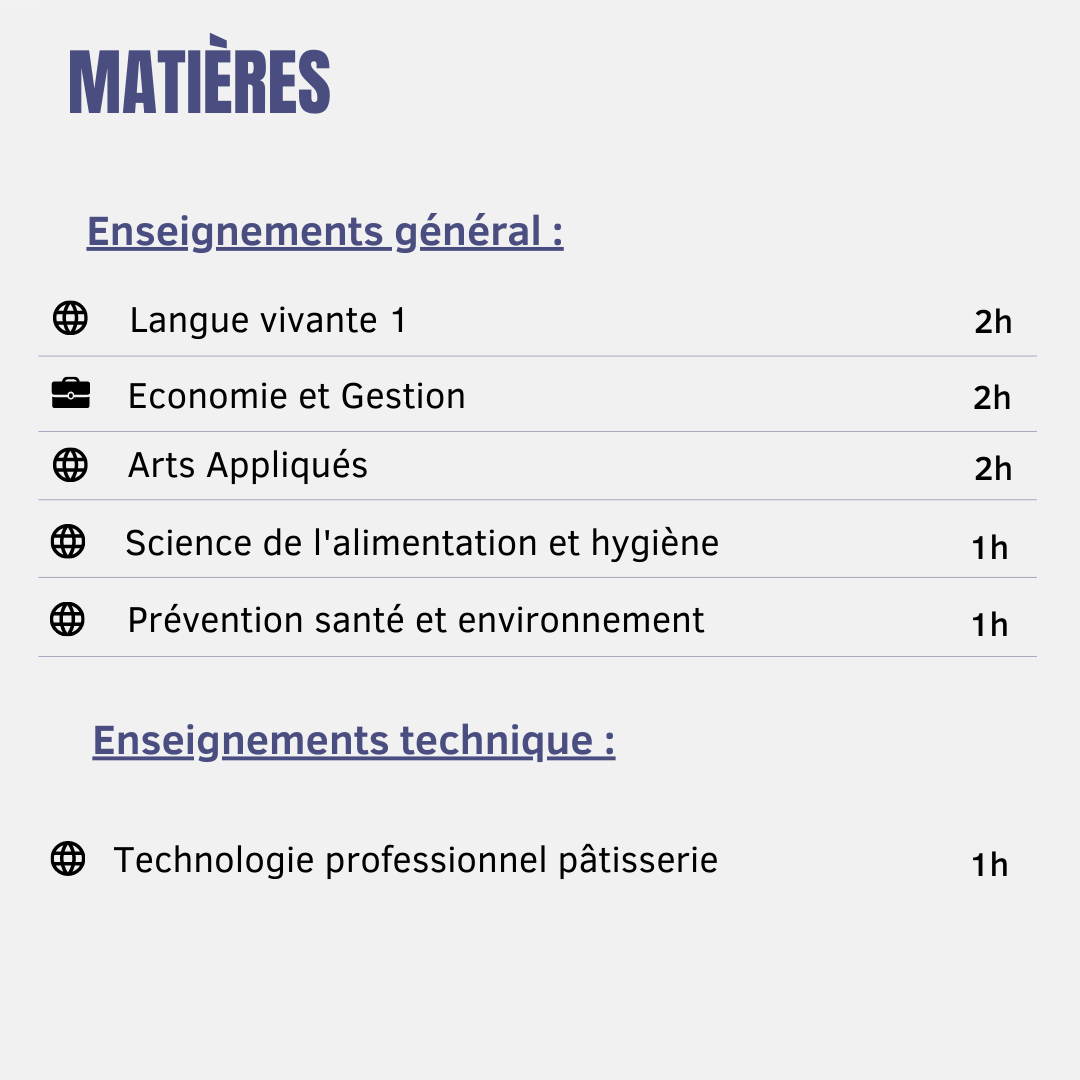Select Prévention santé et environnement text

coord(416,621)
